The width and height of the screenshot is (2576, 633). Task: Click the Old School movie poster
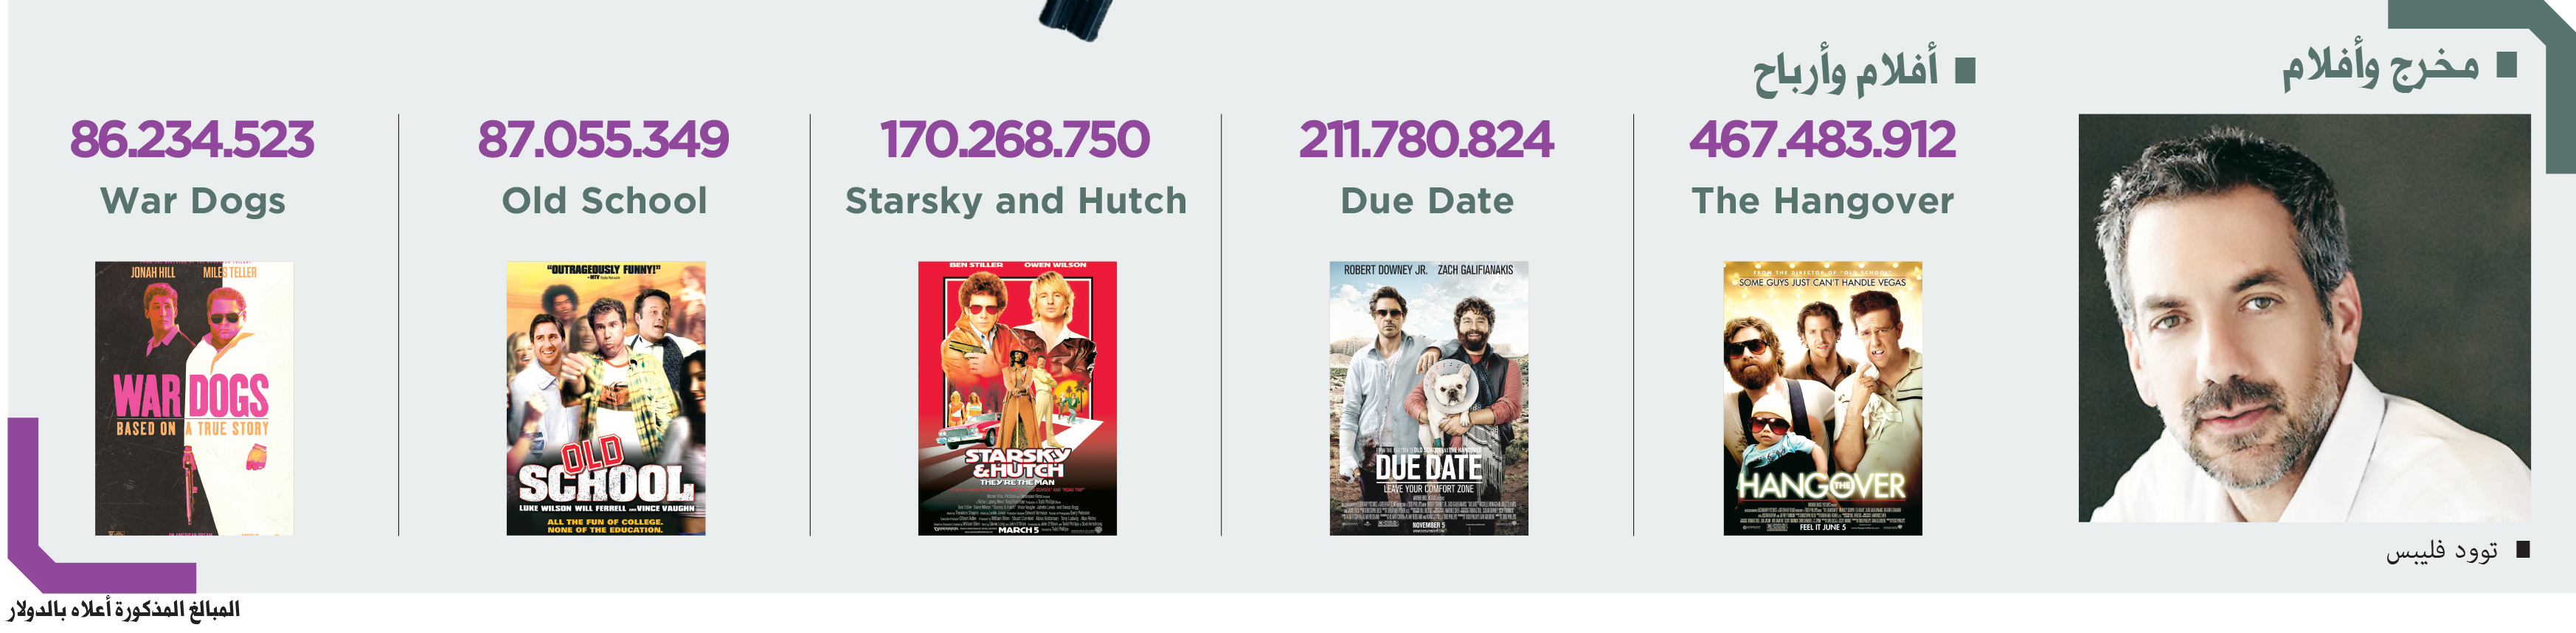[606, 398]
